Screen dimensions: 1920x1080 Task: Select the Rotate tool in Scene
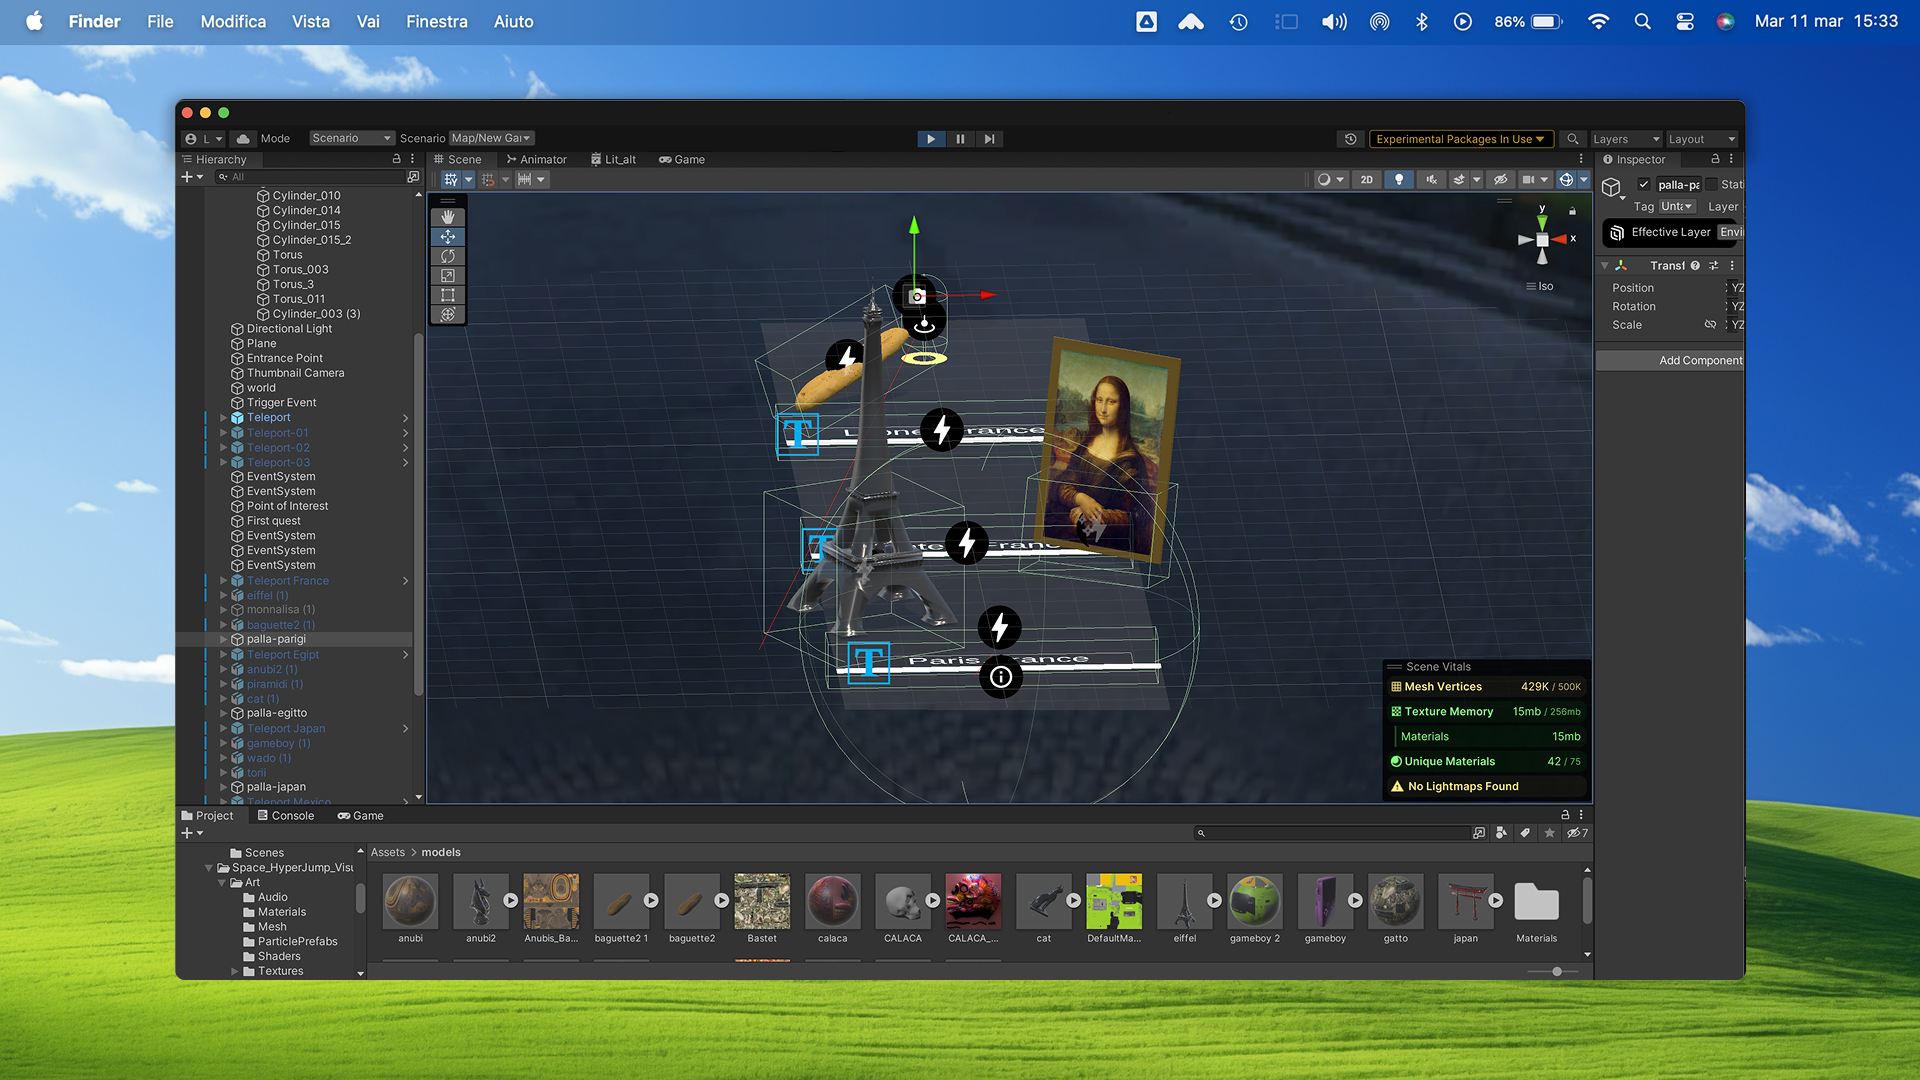[447, 256]
